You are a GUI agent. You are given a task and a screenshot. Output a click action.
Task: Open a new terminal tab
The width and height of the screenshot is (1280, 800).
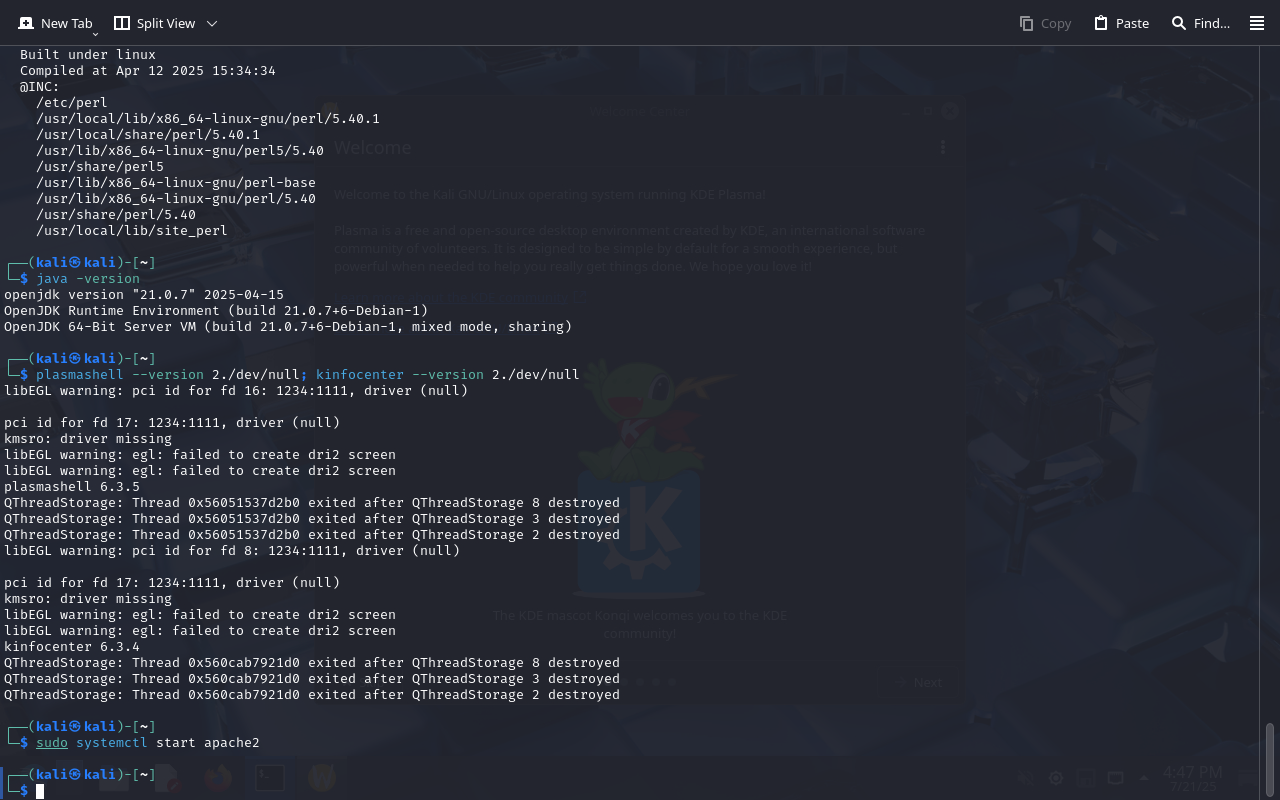pos(55,23)
